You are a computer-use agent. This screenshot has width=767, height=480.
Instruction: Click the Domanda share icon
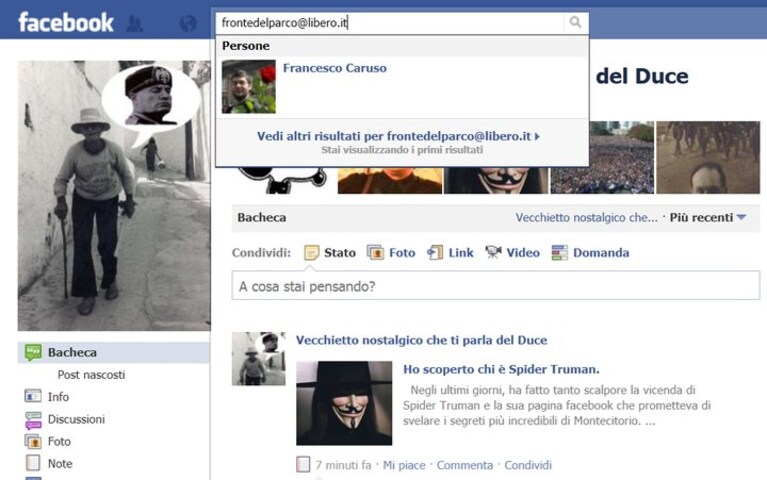(560, 252)
